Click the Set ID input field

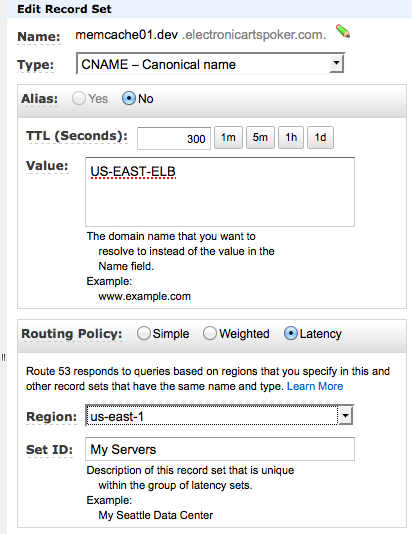220,449
